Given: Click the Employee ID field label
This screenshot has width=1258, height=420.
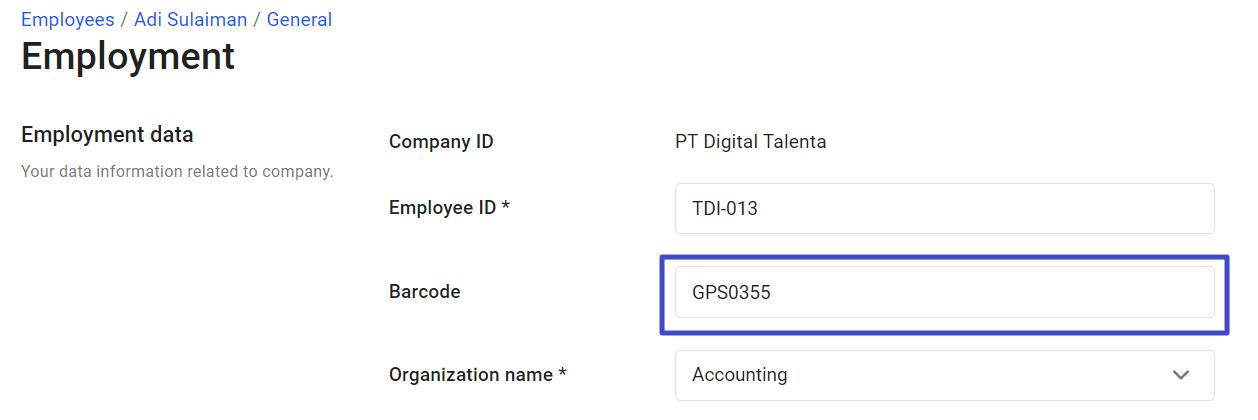Looking at the screenshot, I should click(x=443, y=208).
